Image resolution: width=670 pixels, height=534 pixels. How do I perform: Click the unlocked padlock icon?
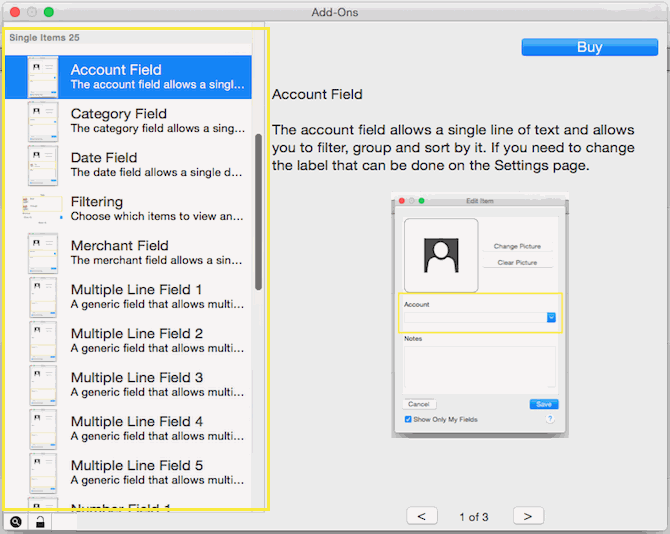[40, 522]
